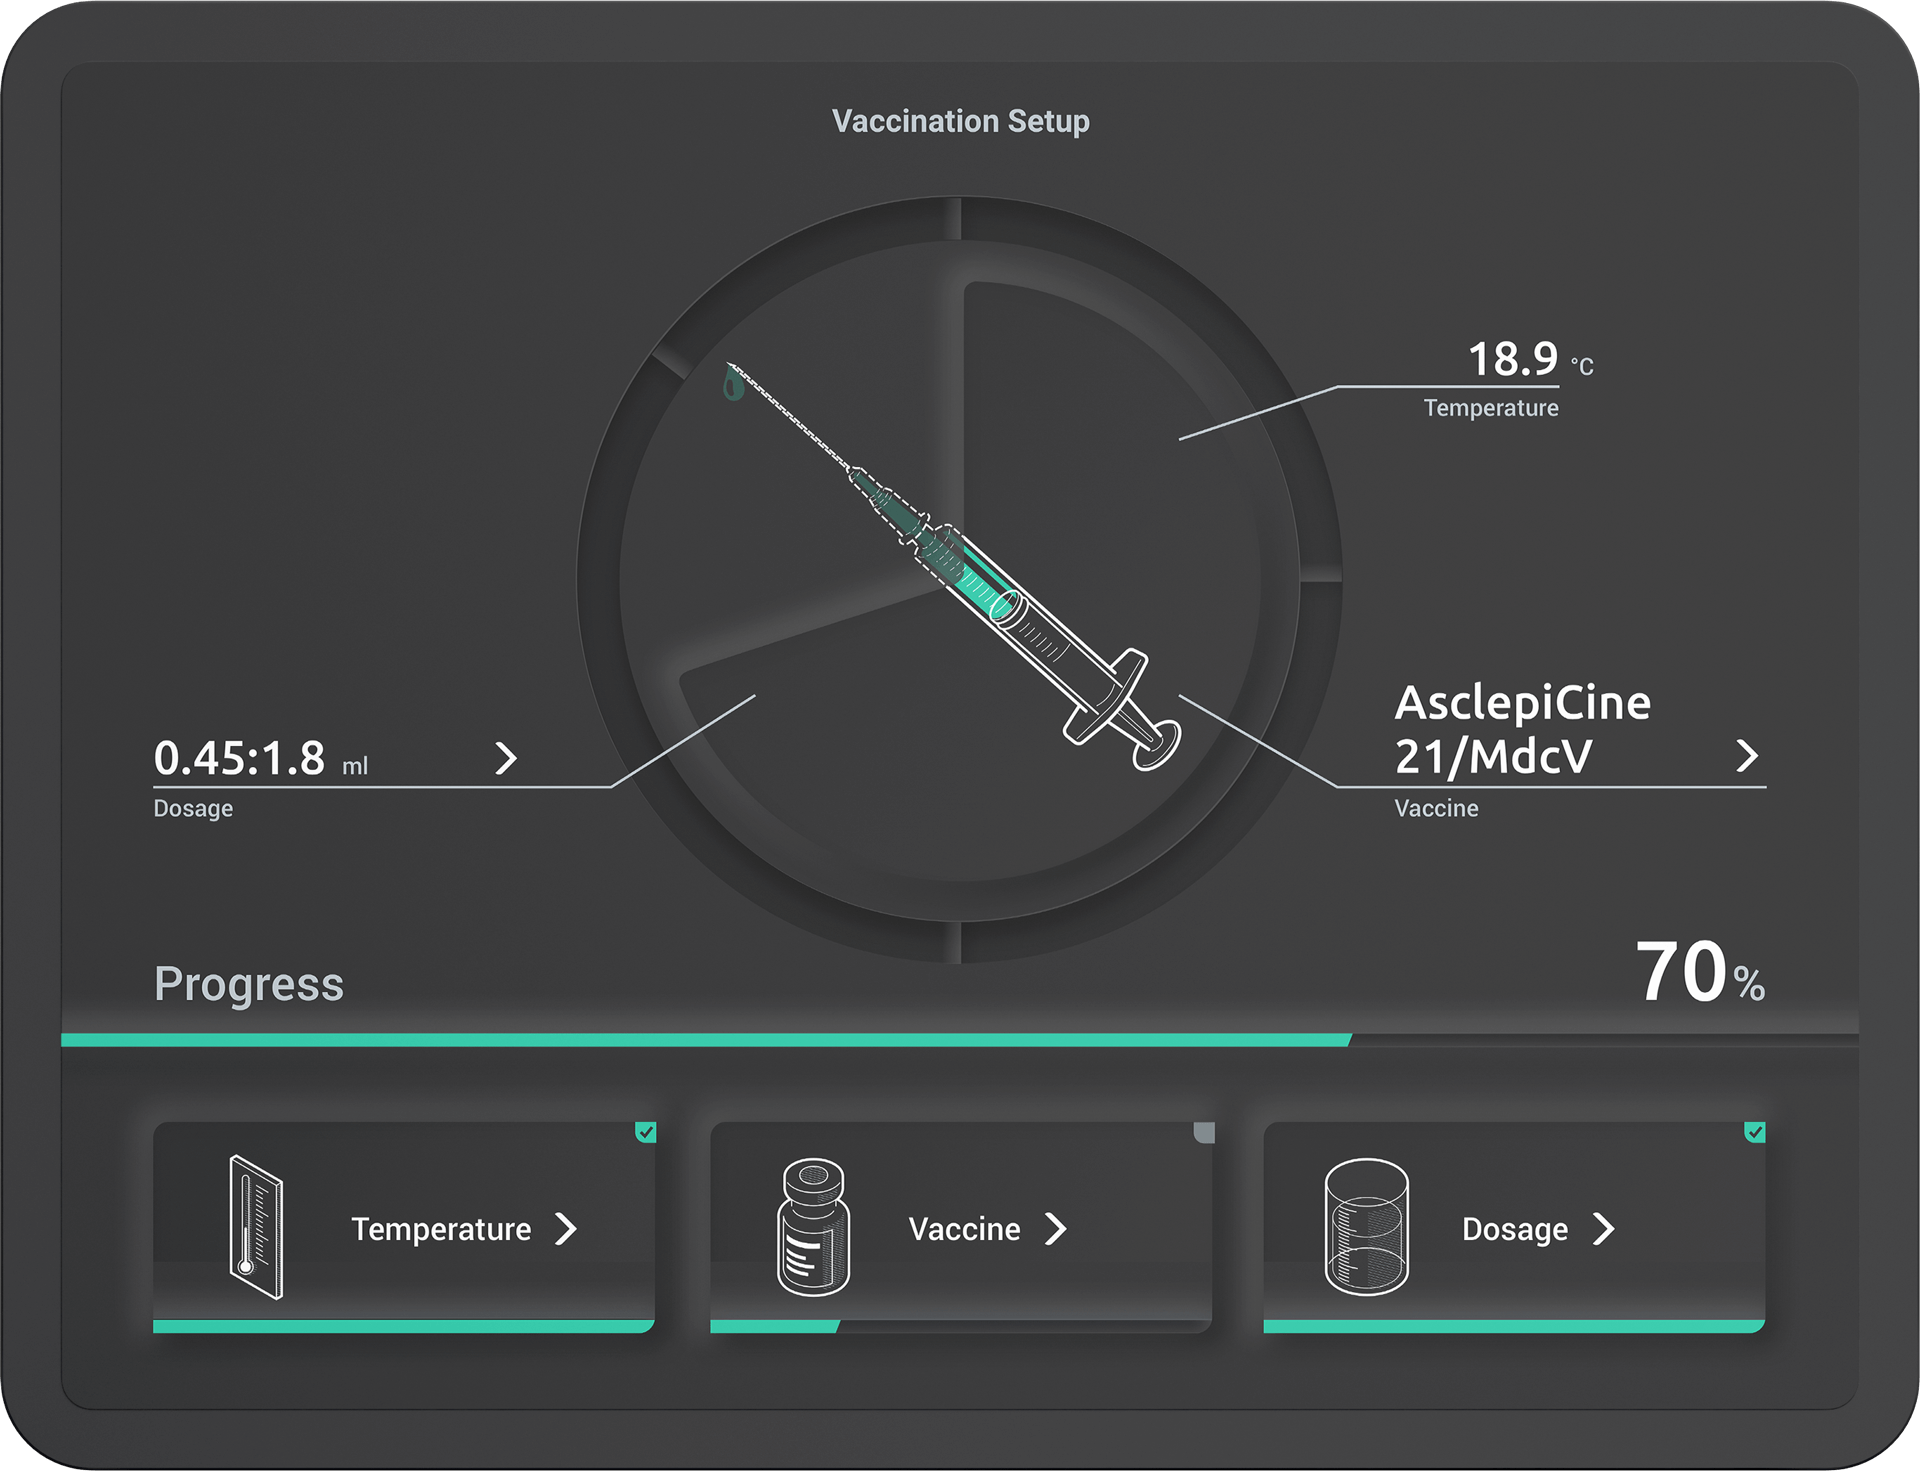Select the Vaccine card label
The image size is (1920, 1471).
pyautogui.click(x=964, y=1229)
